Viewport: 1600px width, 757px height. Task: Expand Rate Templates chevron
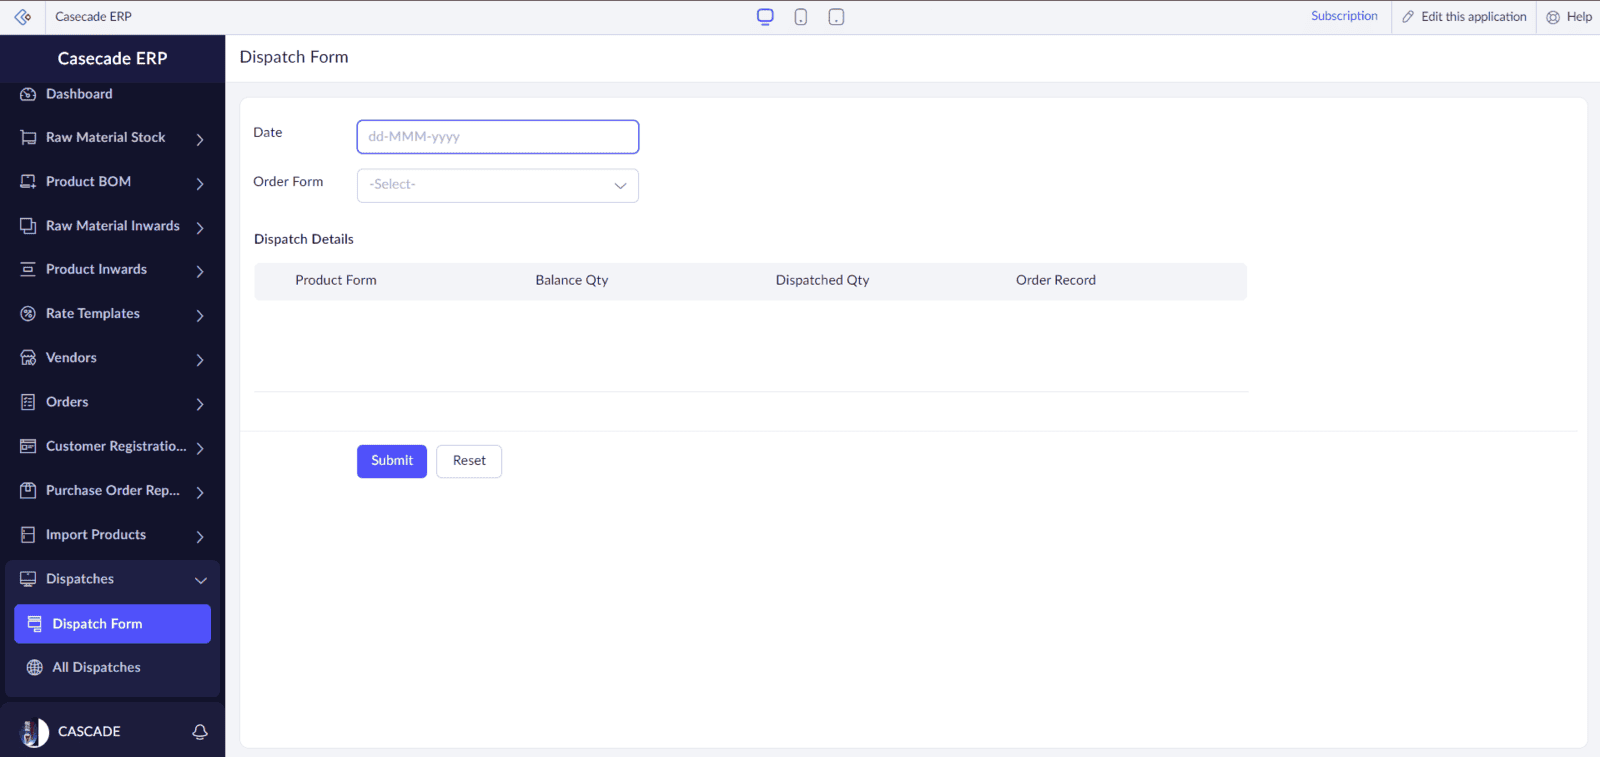(x=200, y=316)
